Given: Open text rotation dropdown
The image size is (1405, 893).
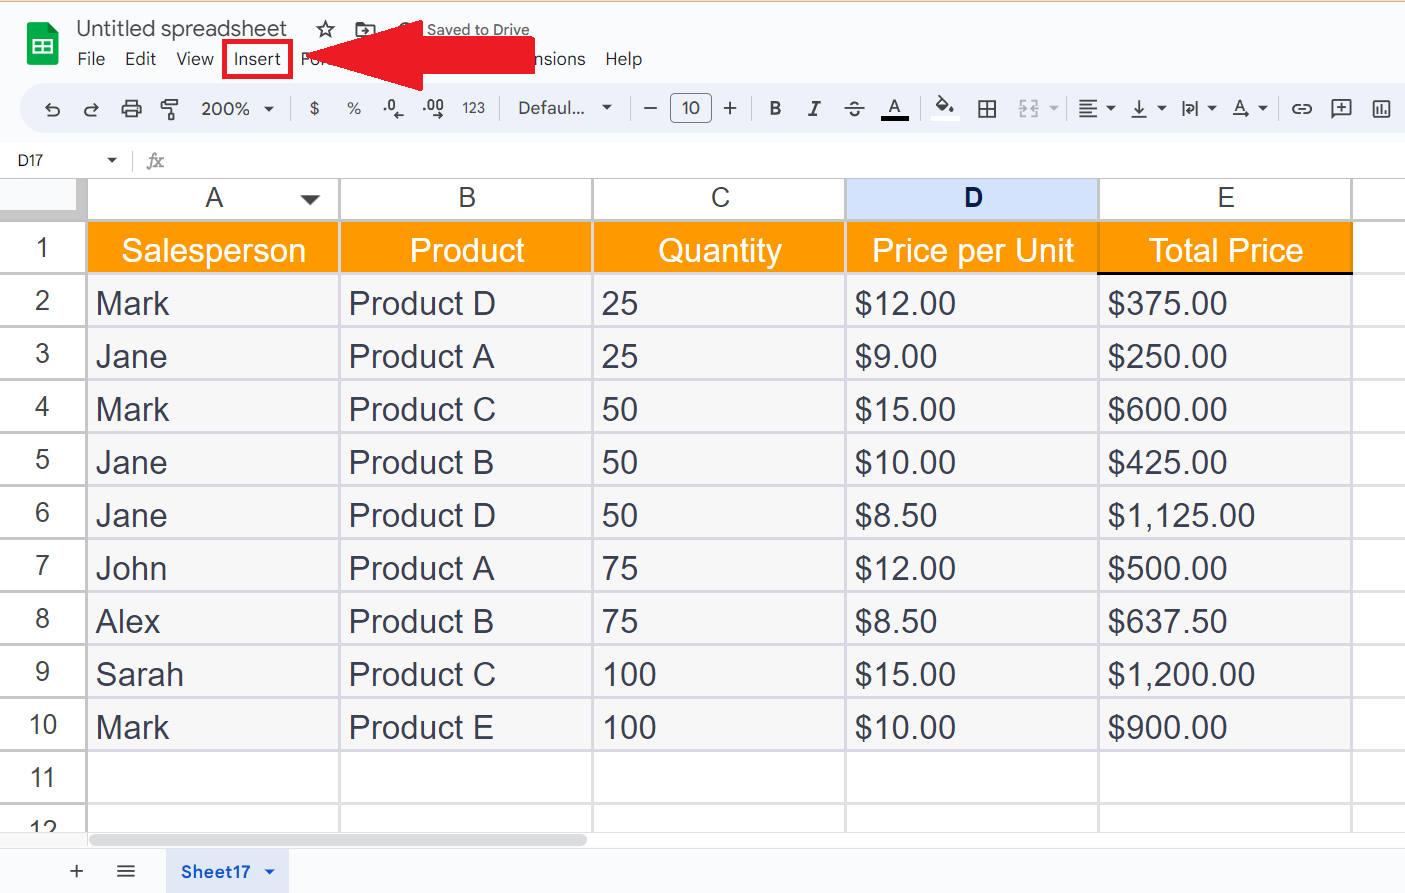Looking at the screenshot, I should [1250, 109].
